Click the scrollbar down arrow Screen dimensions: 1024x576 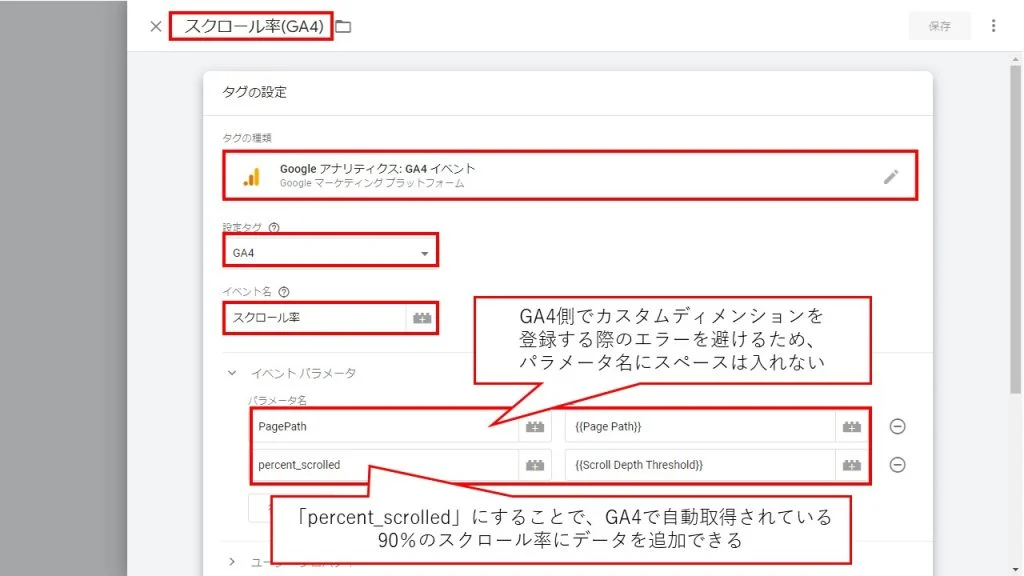(x=1015, y=570)
